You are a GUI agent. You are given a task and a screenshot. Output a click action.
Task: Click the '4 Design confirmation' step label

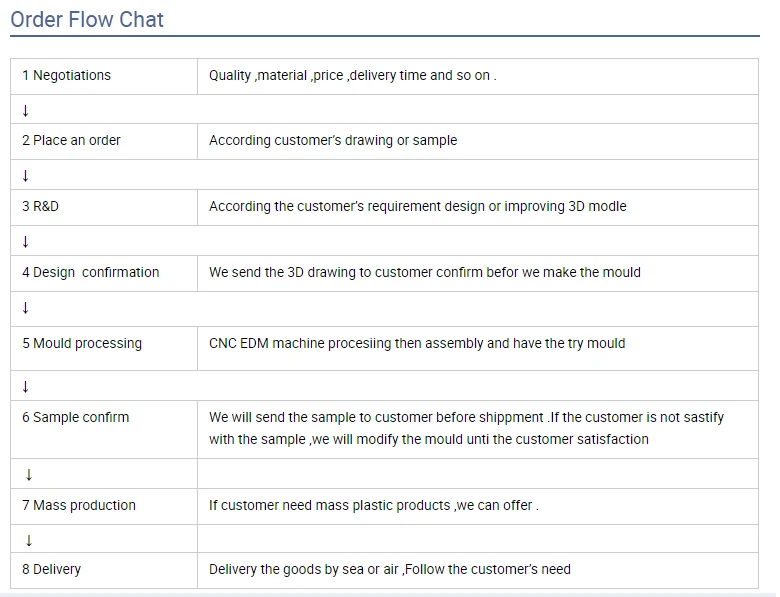91,272
